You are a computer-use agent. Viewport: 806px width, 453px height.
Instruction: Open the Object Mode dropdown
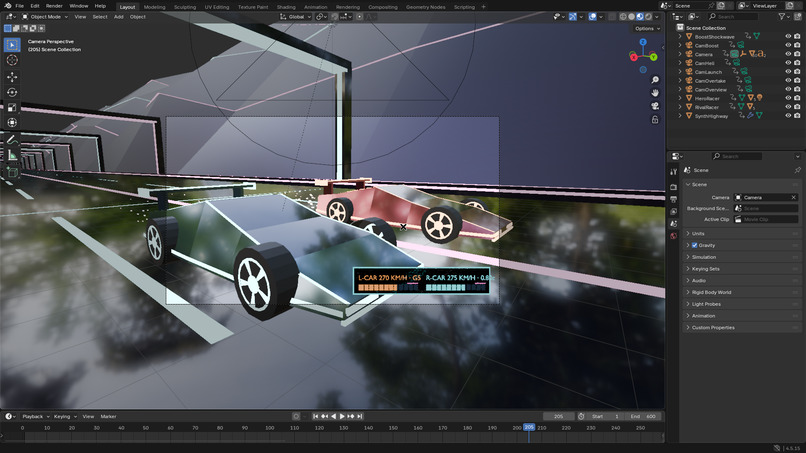[45, 17]
